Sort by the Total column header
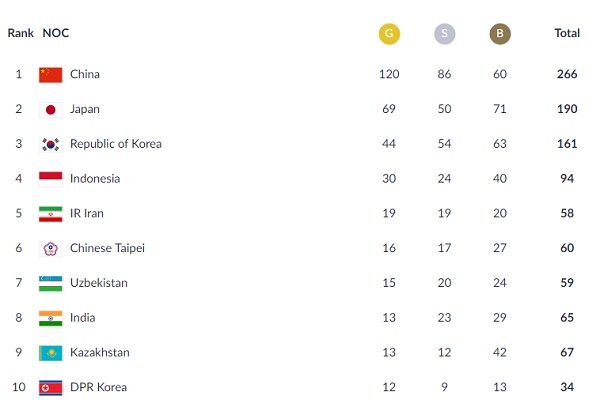Viewport: 600px width, 407px height. click(567, 33)
